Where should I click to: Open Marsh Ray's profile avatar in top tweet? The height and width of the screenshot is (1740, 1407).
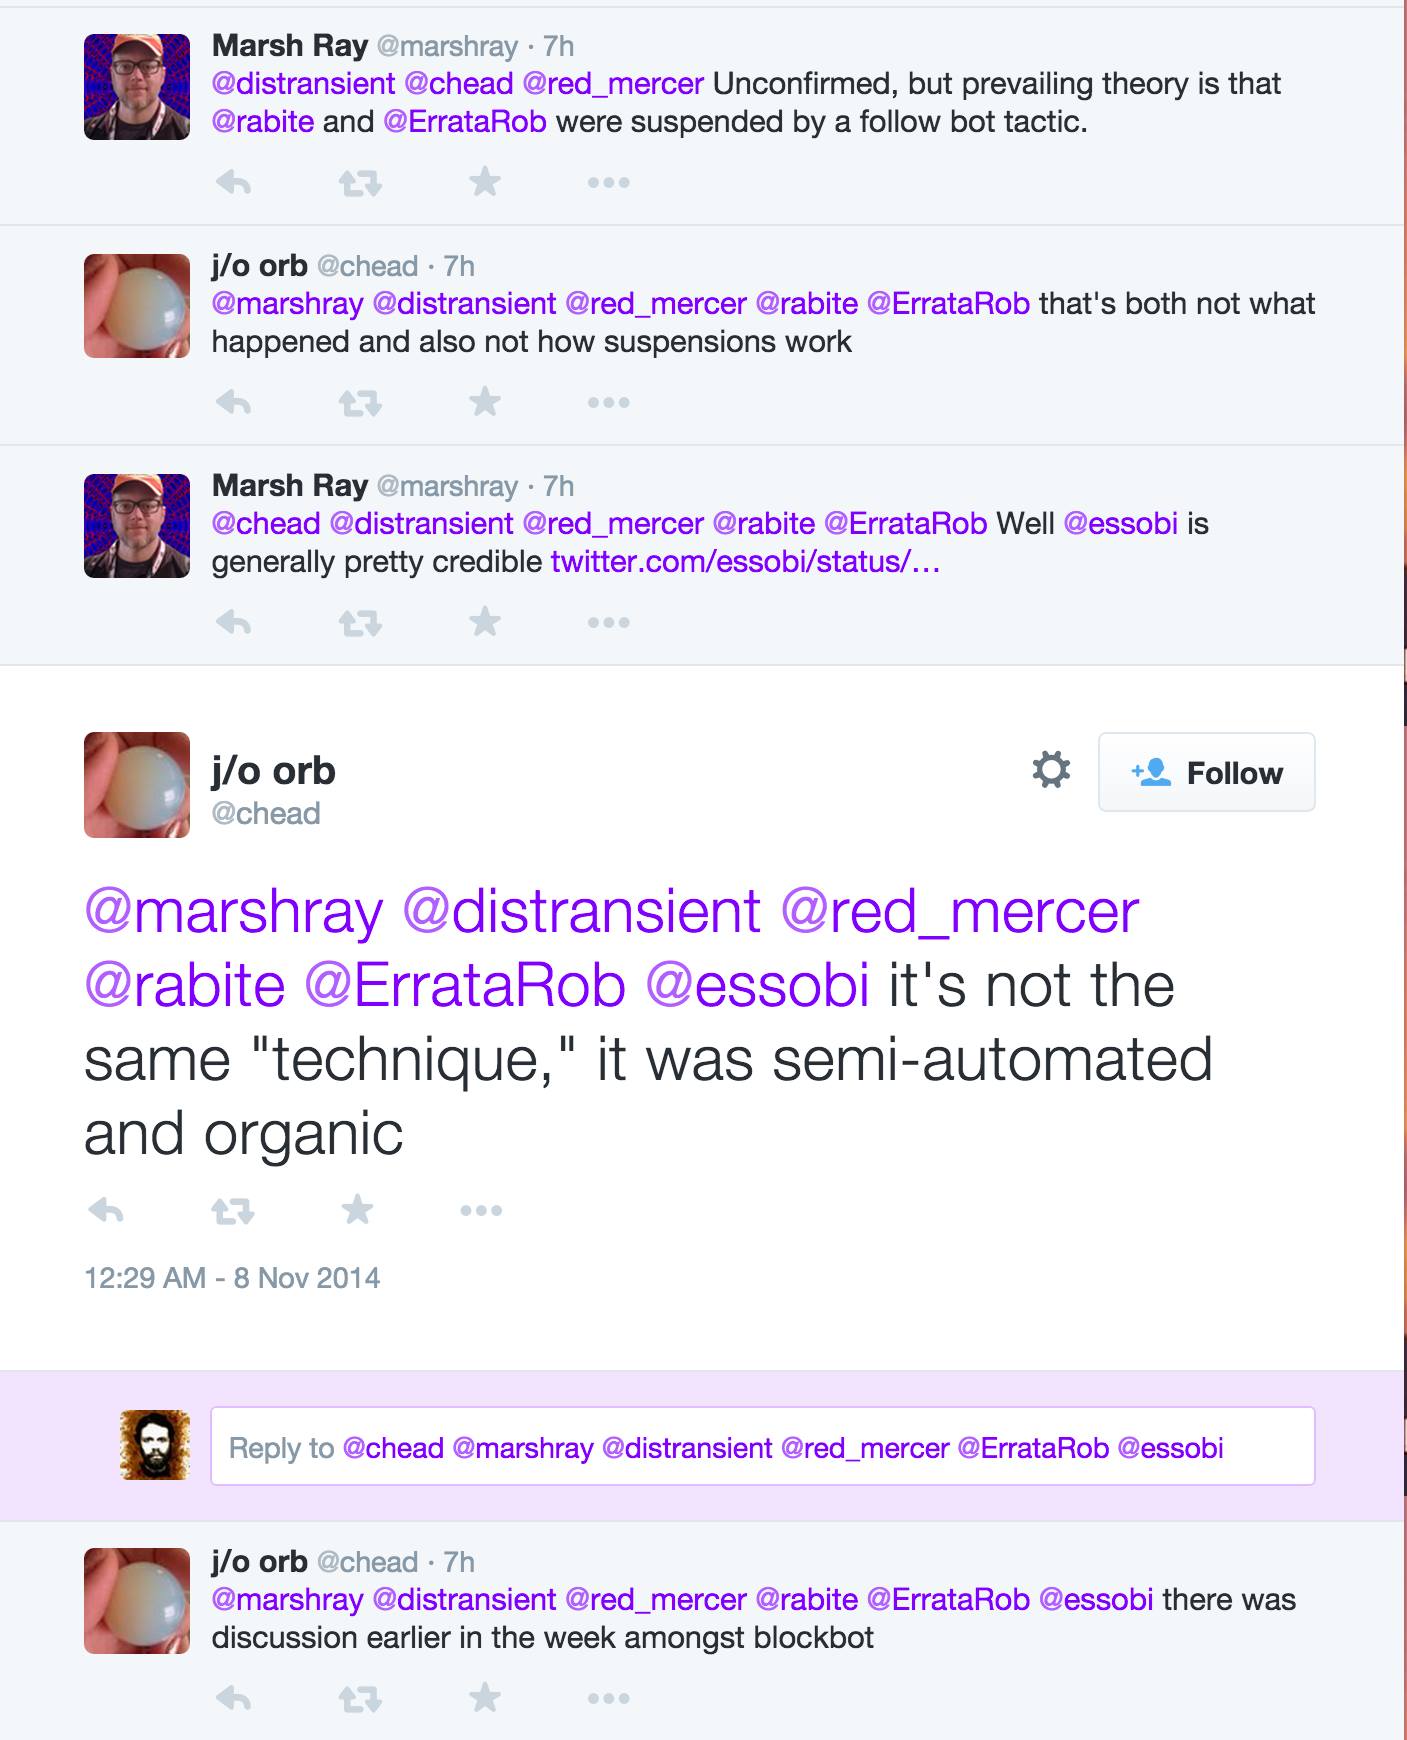tap(137, 87)
